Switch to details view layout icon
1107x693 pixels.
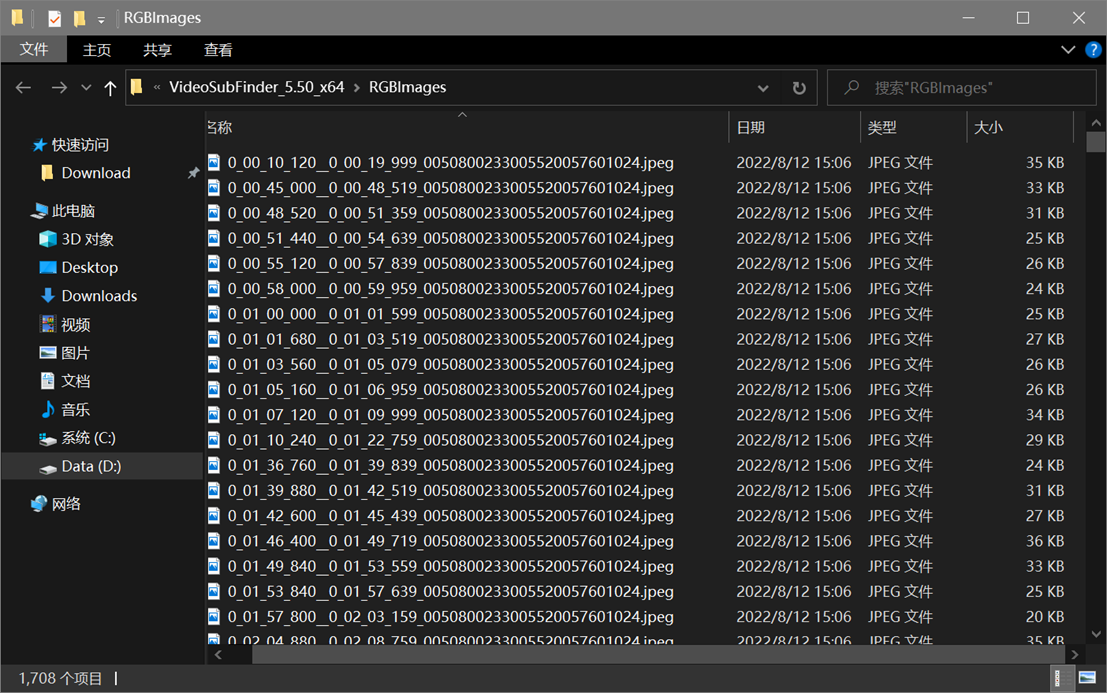pos(1057,678)
